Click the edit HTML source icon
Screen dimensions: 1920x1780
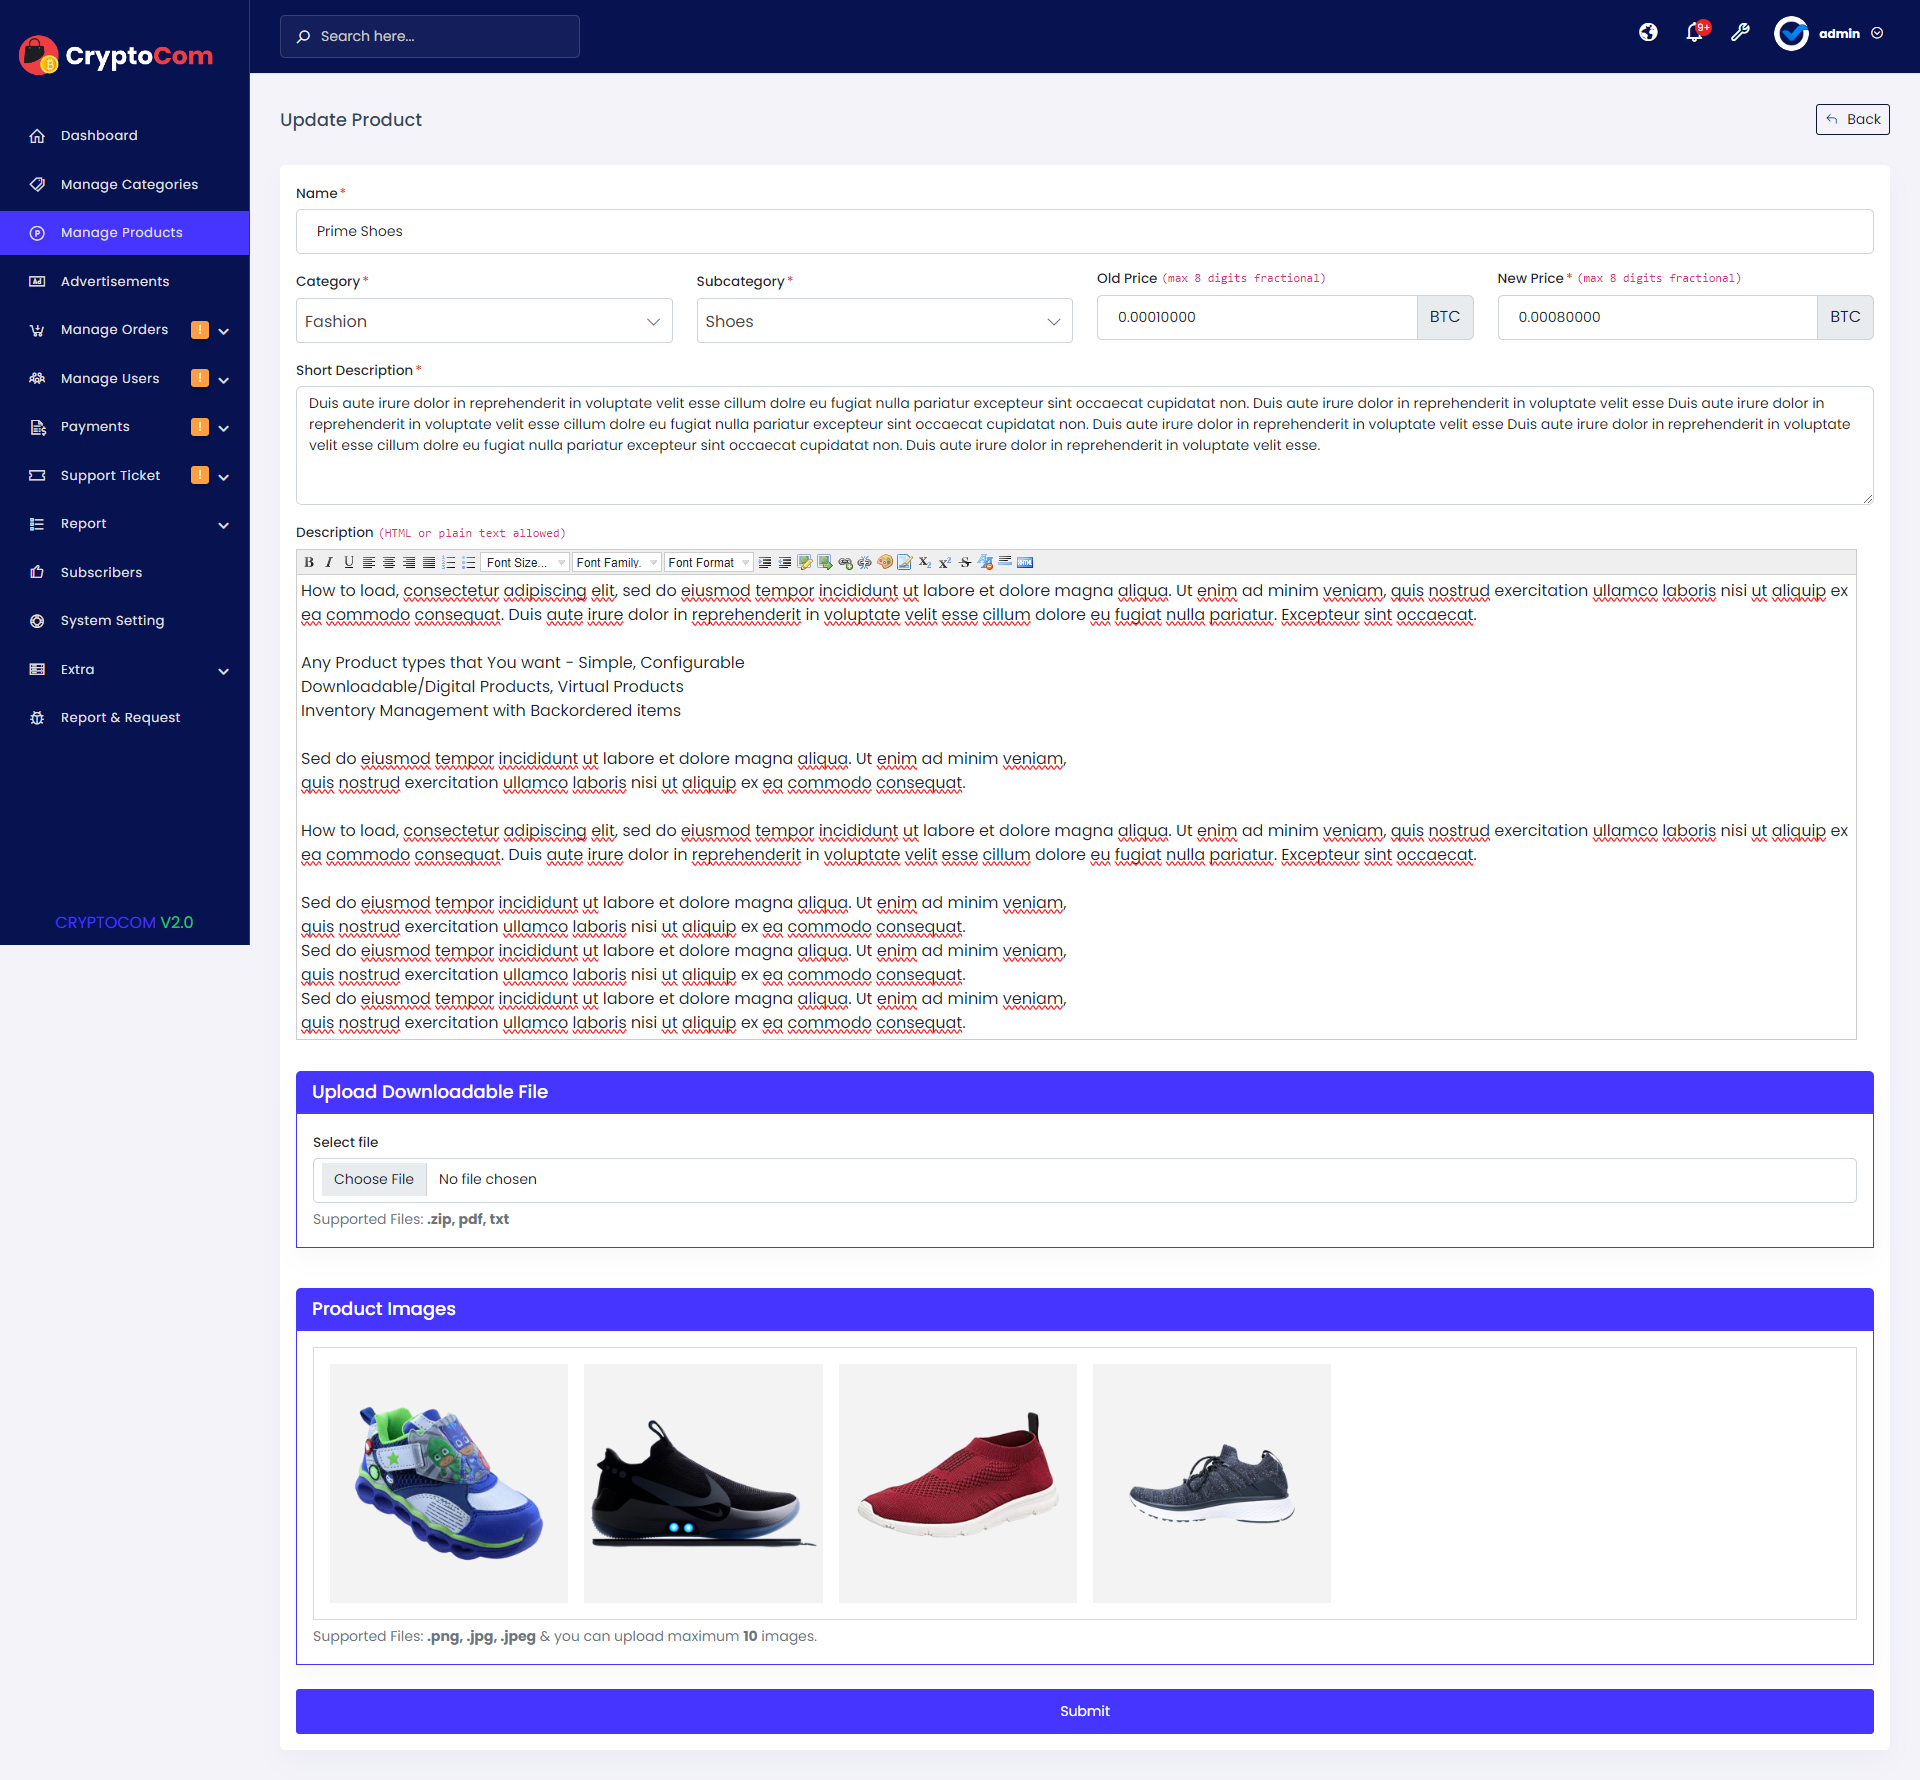click(1025, 562)
